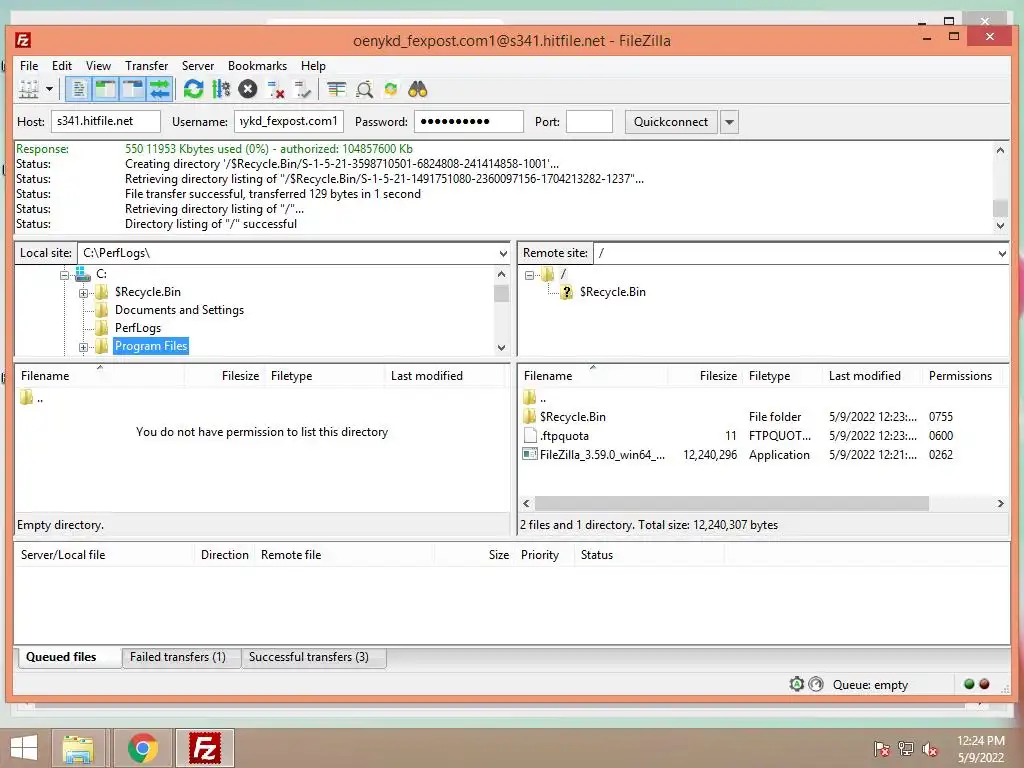Open the Help menu
Screen dimensions: 1024x768
tap(313, 66)
